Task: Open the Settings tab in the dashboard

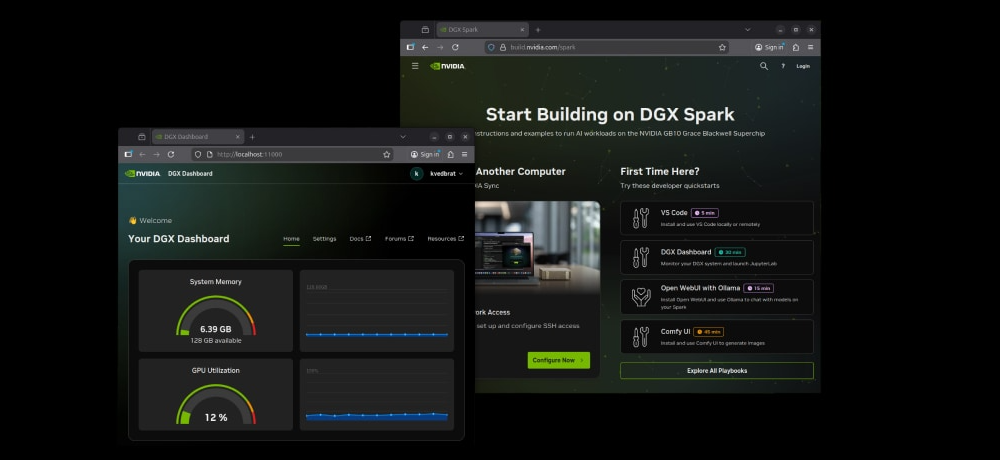Action: [325, 239]
